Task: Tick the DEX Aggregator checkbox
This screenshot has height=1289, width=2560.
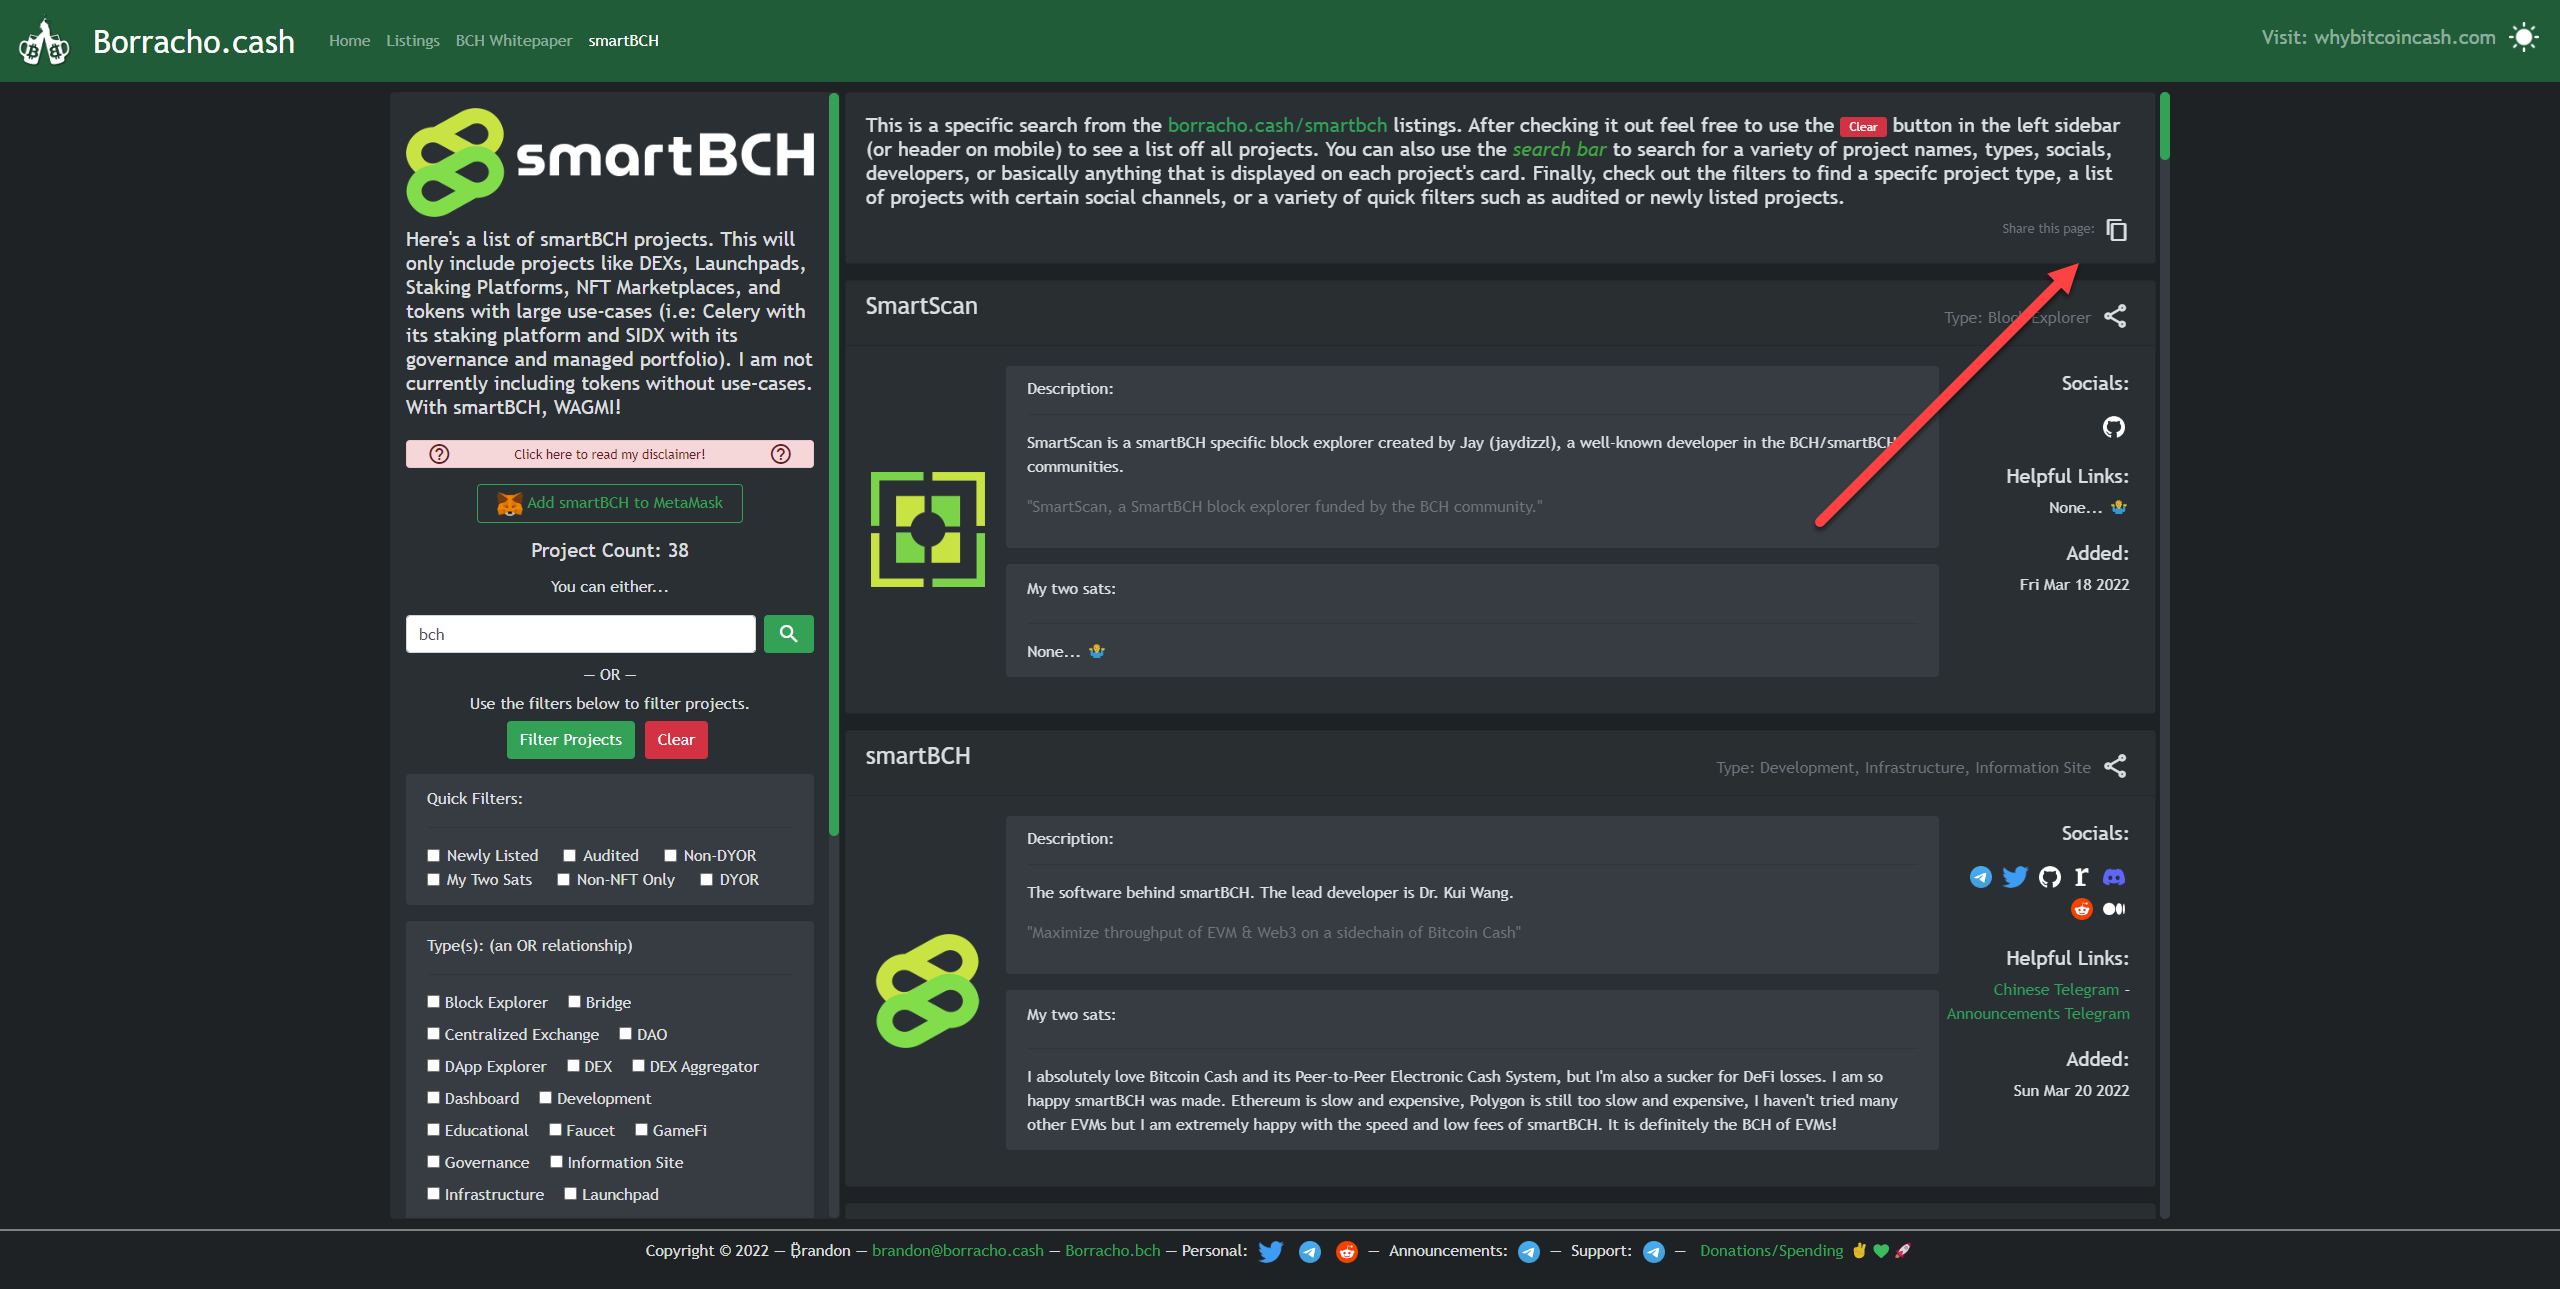Action: click(x=639, y=1066)
